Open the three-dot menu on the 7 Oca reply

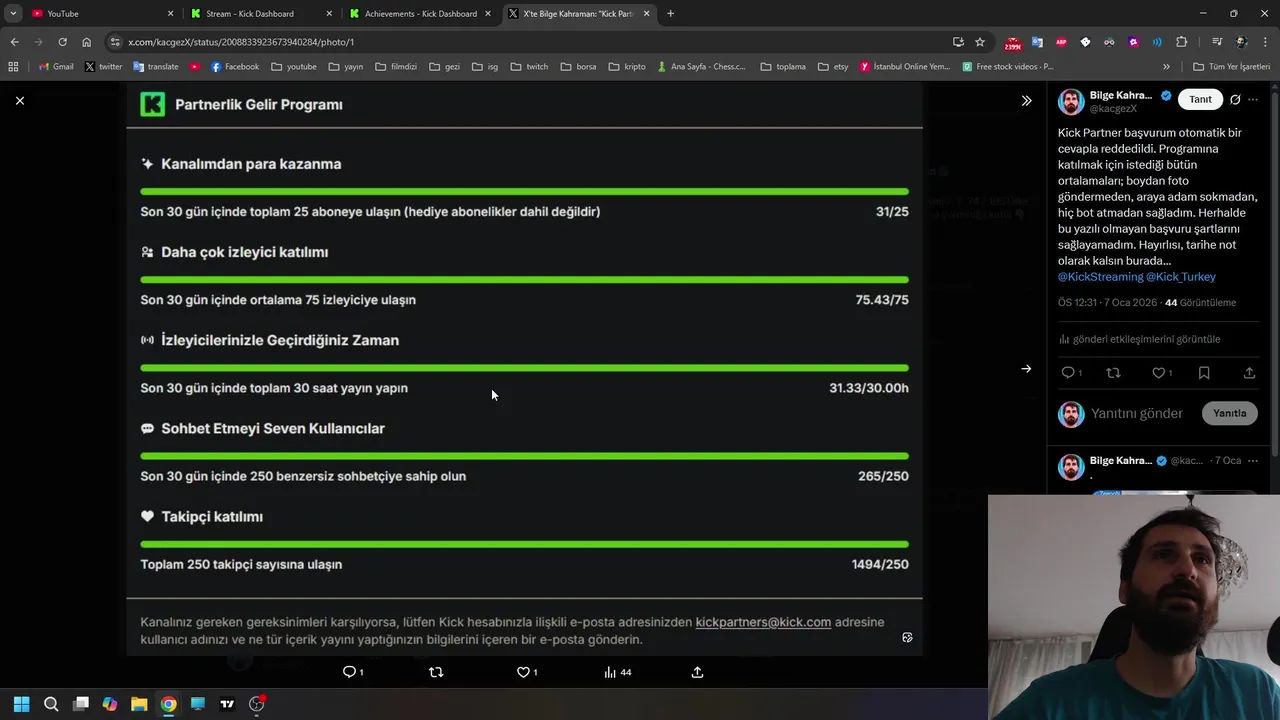[1252, 461]
